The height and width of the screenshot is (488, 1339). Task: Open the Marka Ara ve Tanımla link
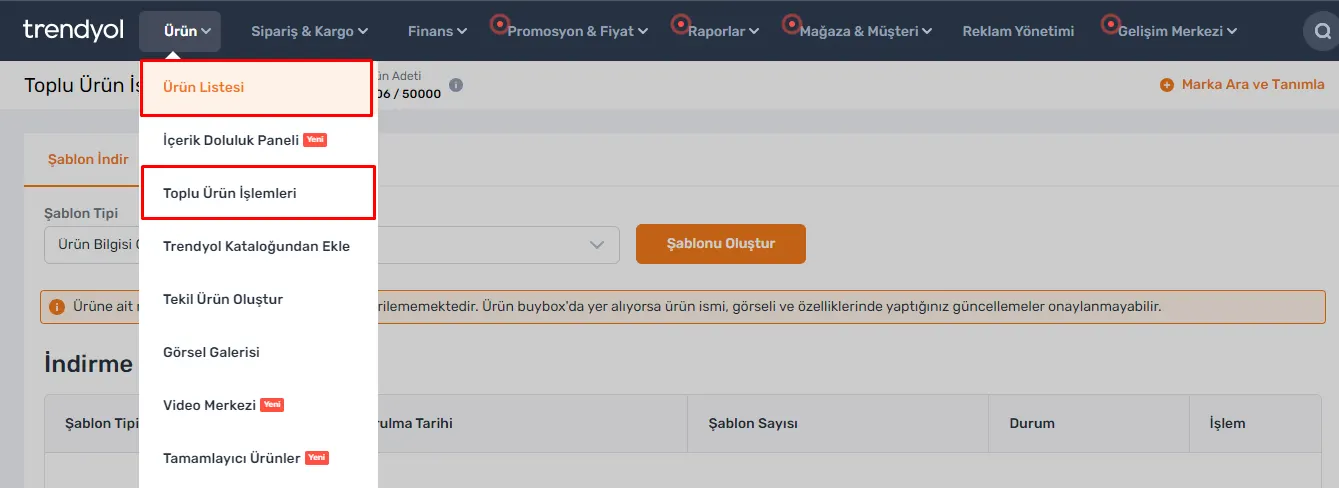1253,85
